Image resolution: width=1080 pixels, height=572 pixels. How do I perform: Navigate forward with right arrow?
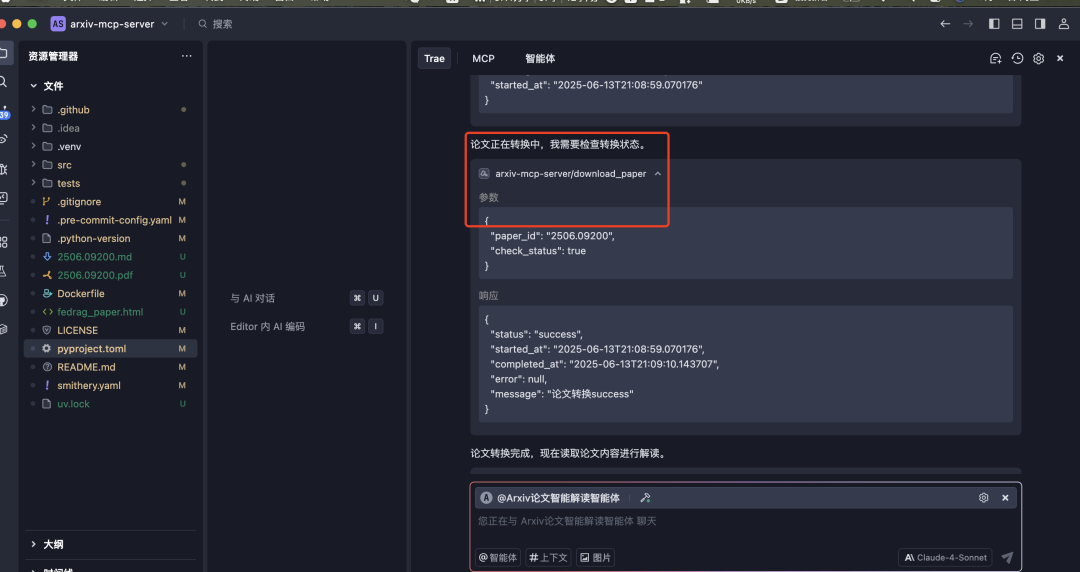(968, 23)
